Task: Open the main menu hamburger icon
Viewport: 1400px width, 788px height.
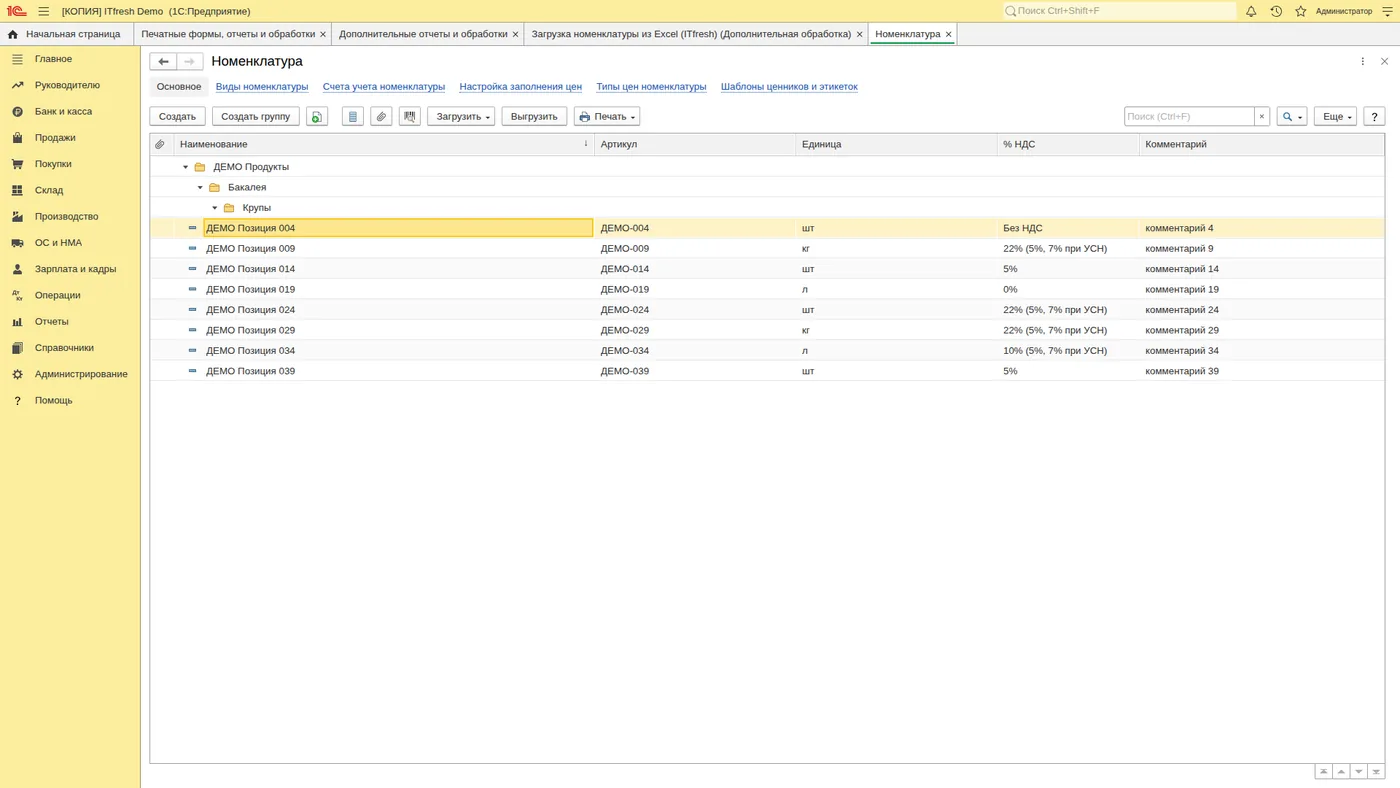Action: point(44,11)
